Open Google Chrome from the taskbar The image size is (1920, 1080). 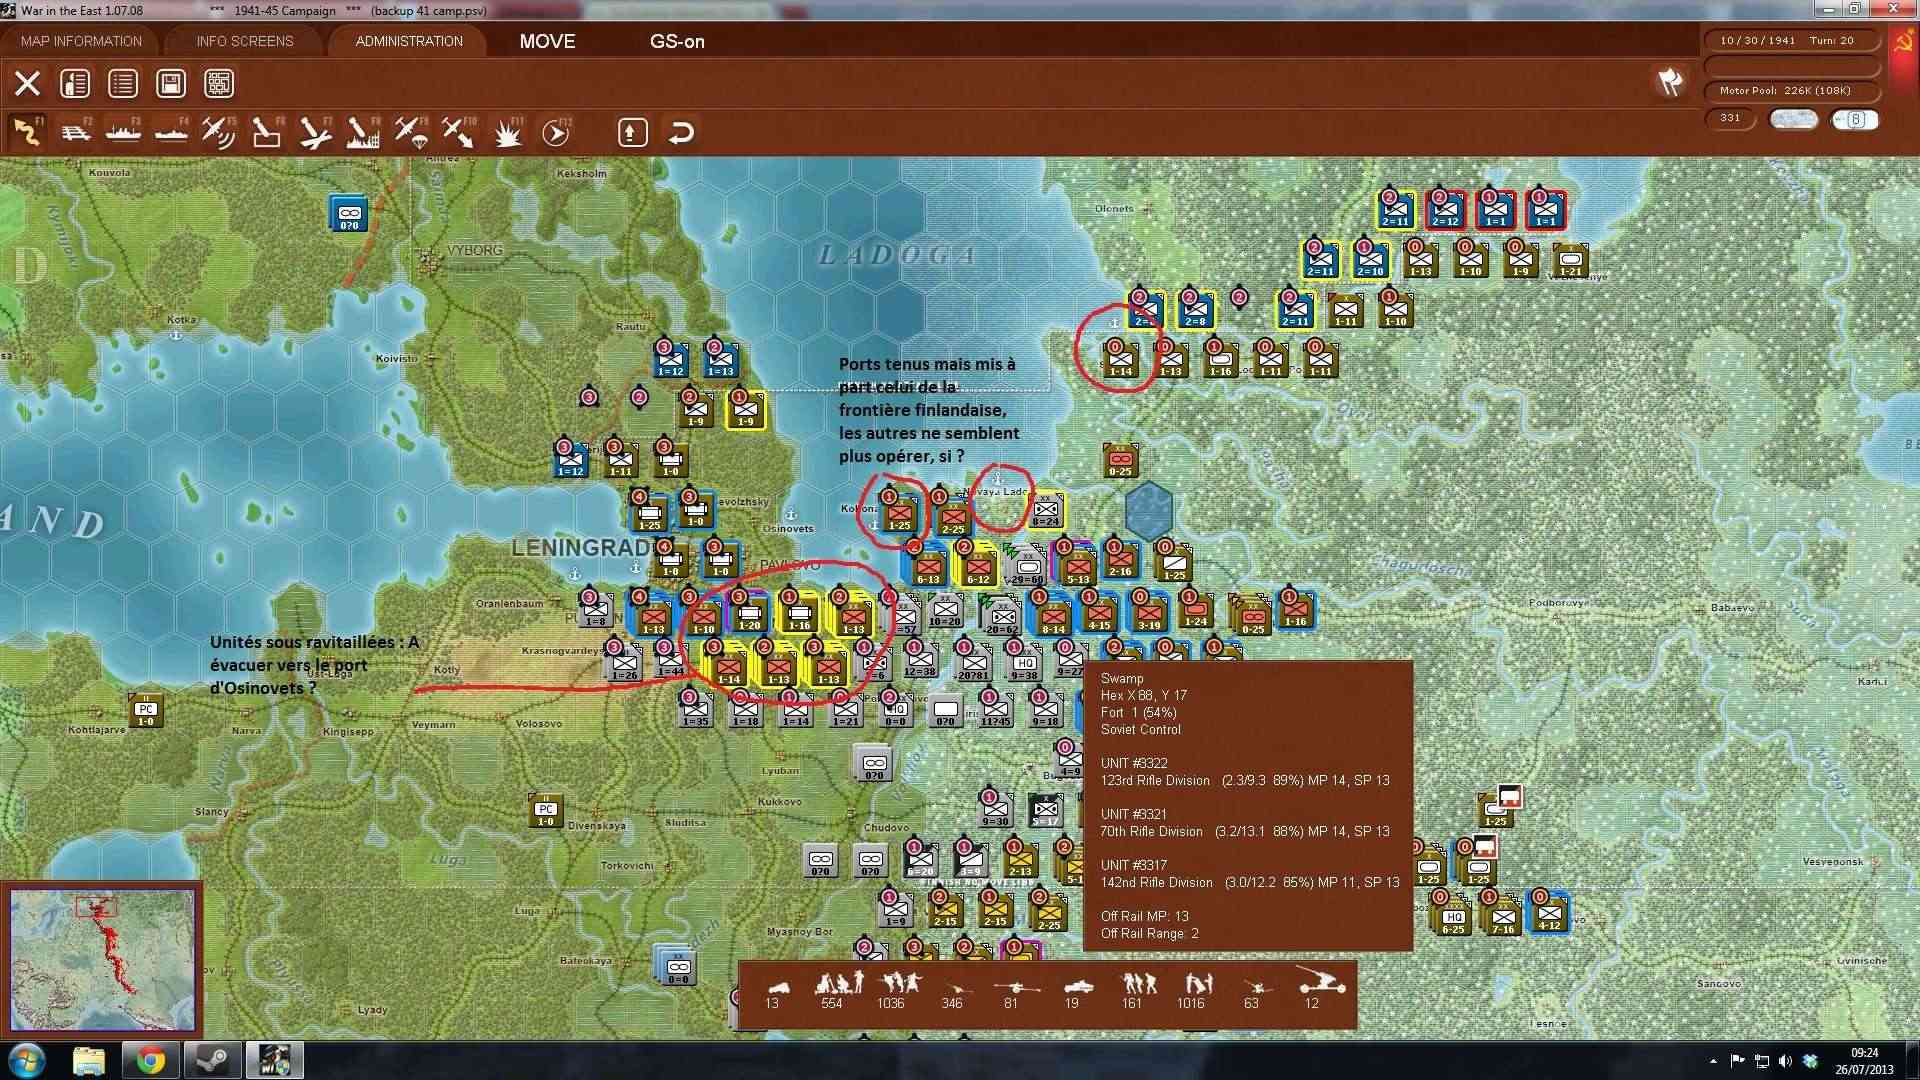coord(151,1060)
